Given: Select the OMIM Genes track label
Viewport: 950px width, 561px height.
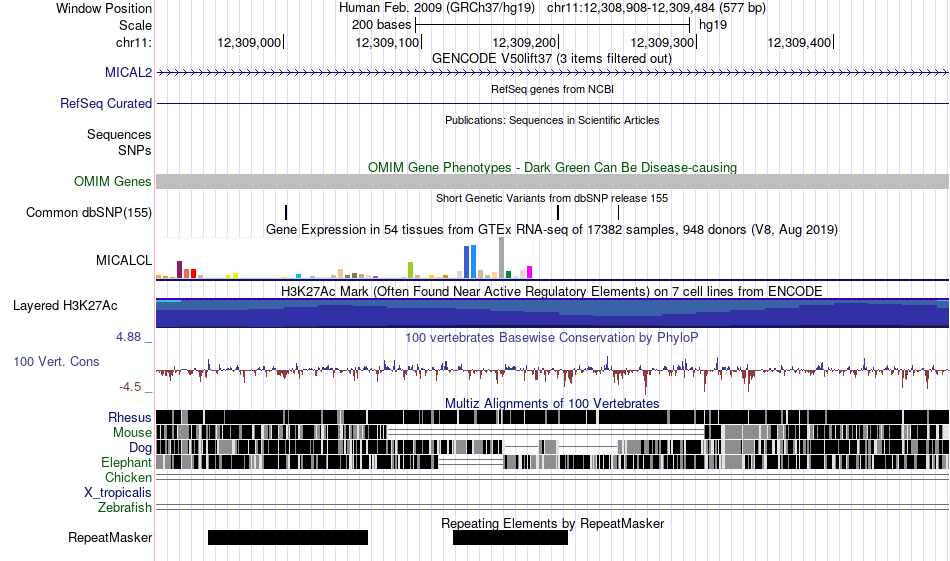Looking at the screenshot, I should pos(112,182).
